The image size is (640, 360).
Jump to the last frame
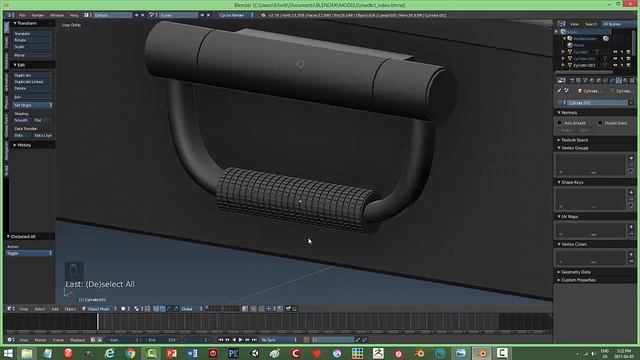(x=254, y=340)
